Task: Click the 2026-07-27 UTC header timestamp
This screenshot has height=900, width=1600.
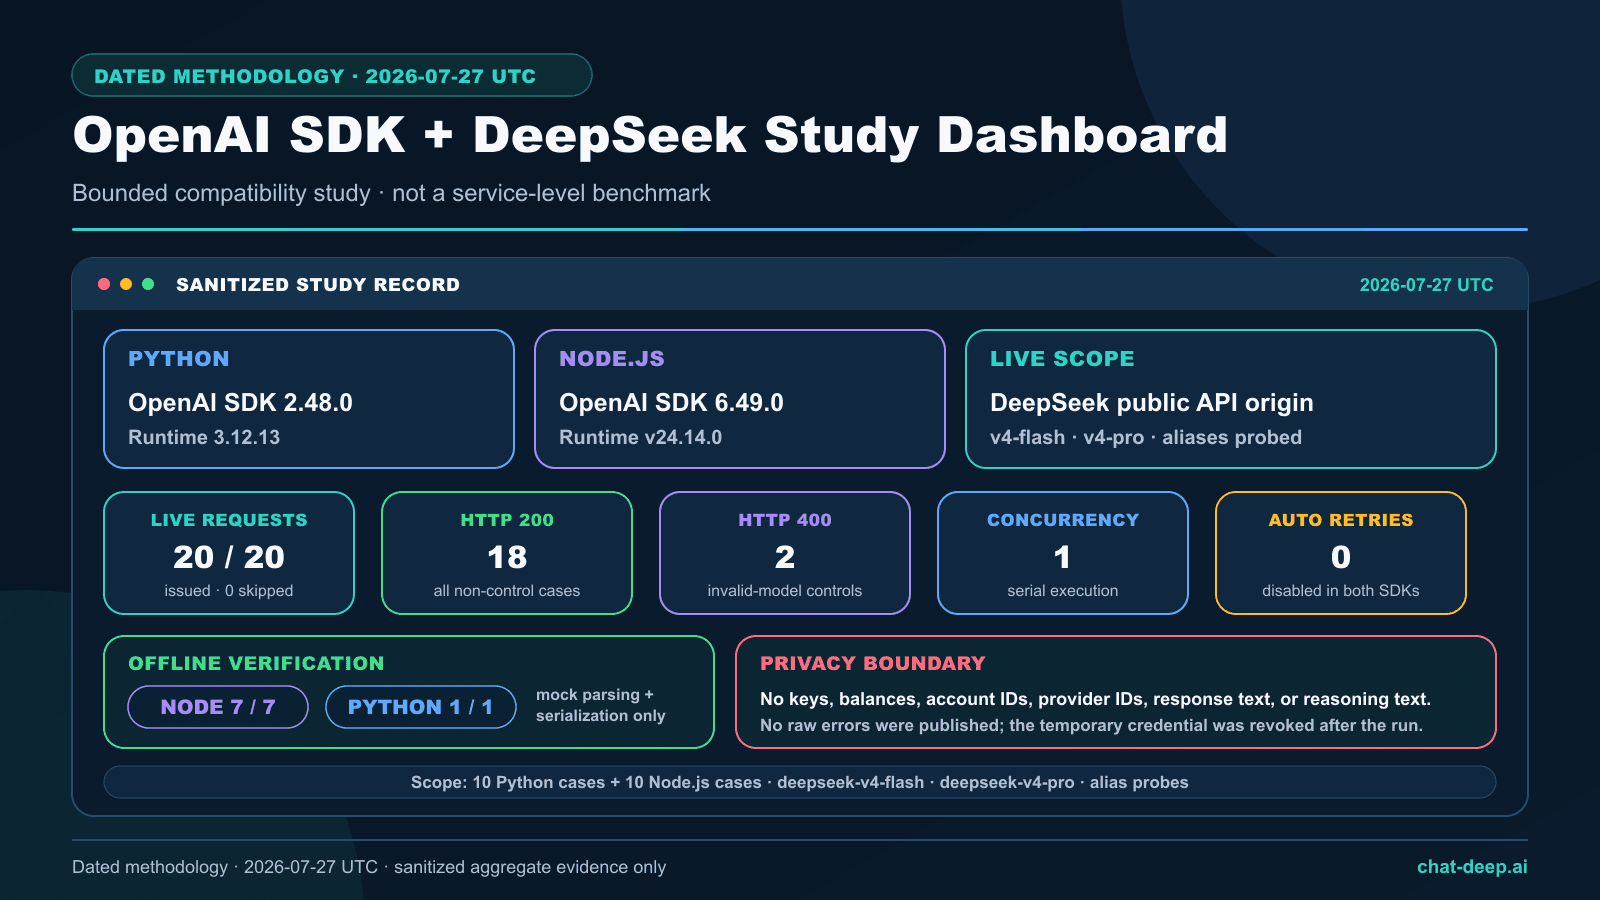Action: pos(1426,285)
